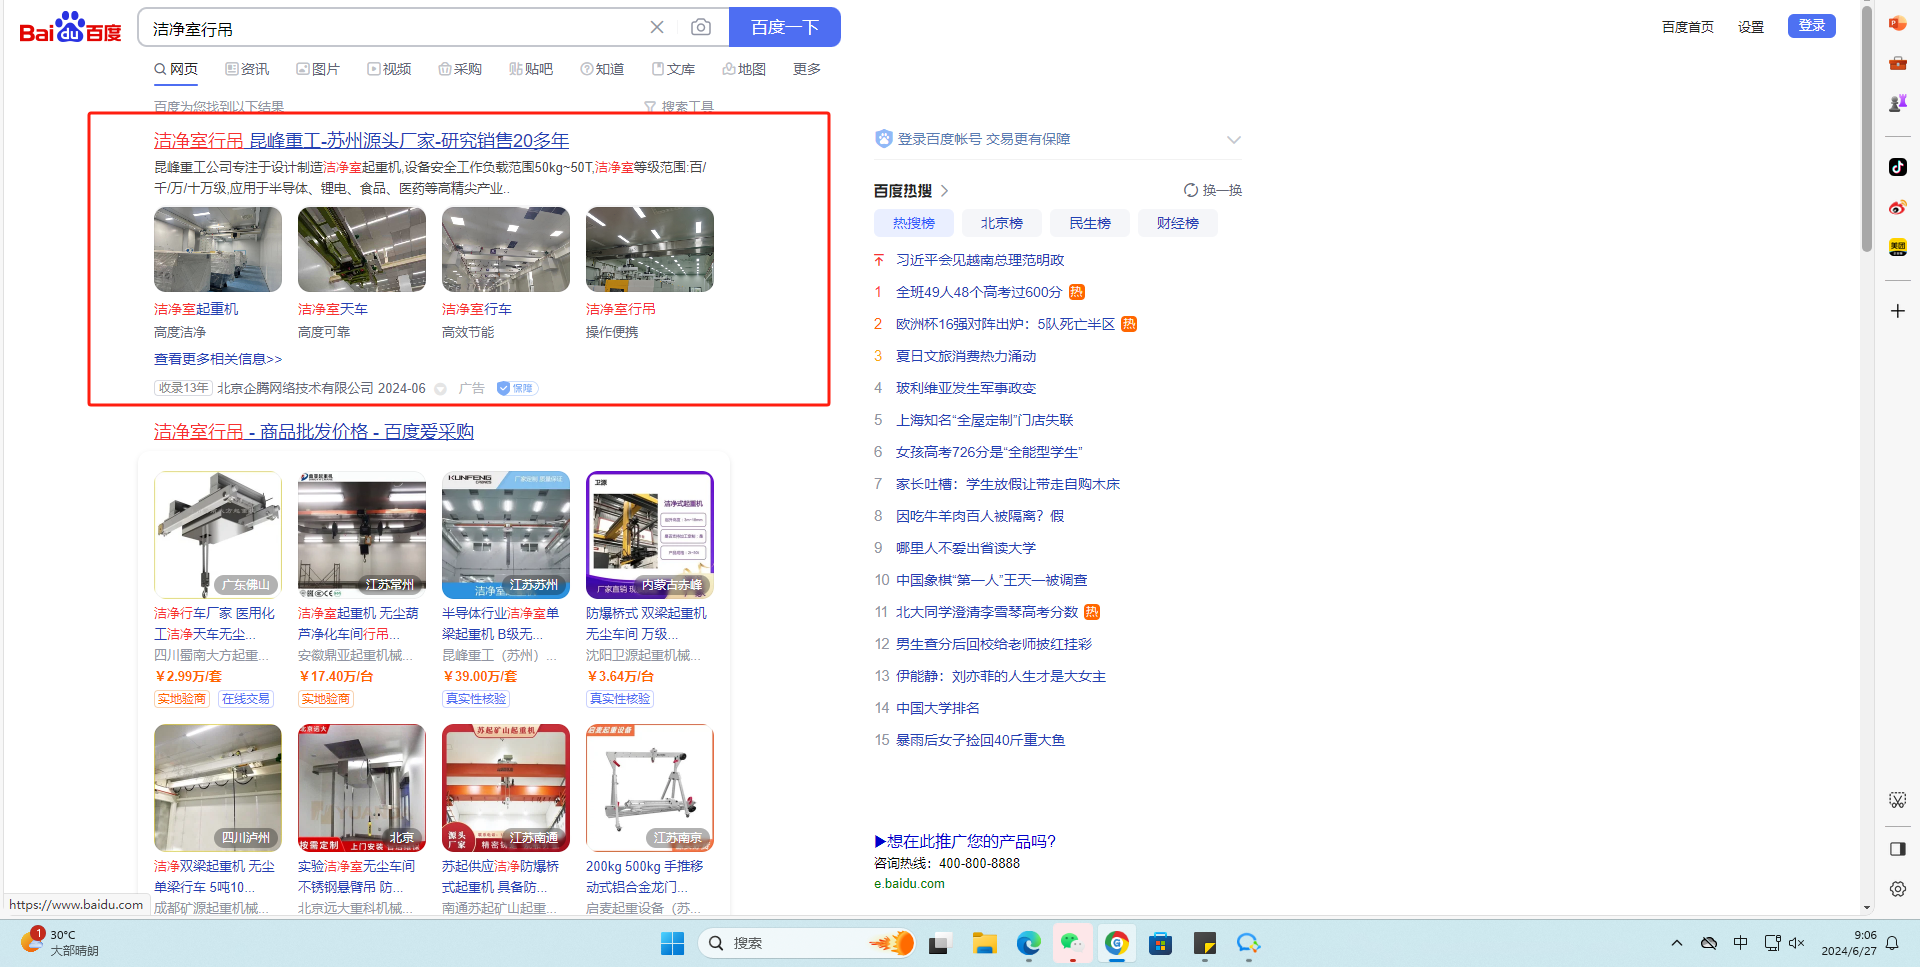Viewport: 1920px width, 967px height.
Task: Open the 地图 tab
Action: tap(744, 69)
